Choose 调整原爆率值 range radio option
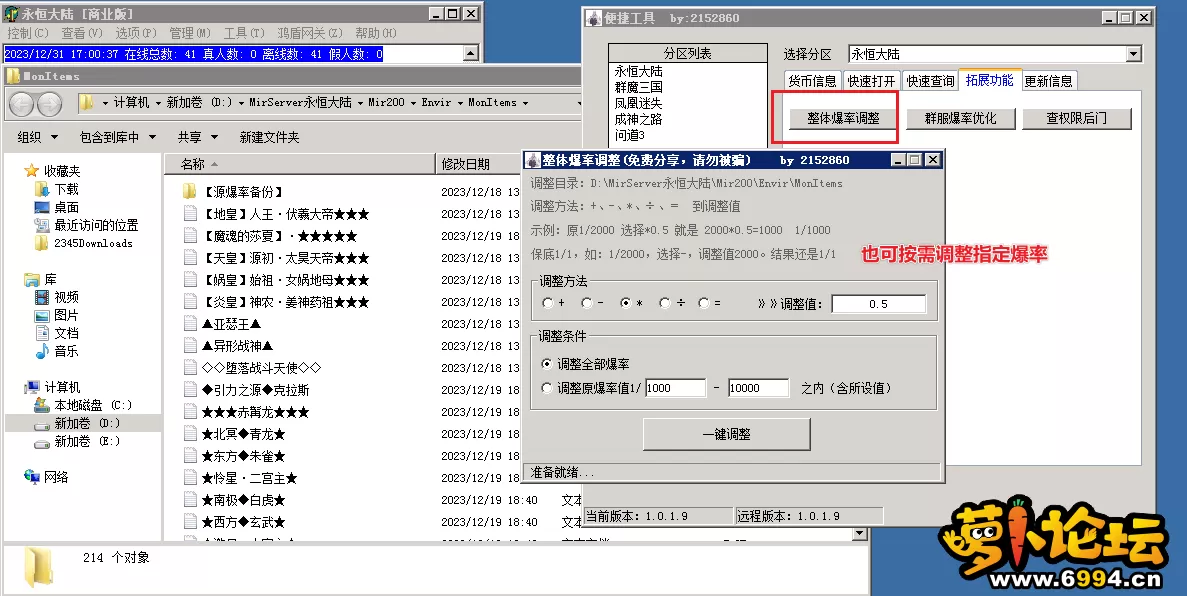The image size is (1187, 596). (547, 388)
